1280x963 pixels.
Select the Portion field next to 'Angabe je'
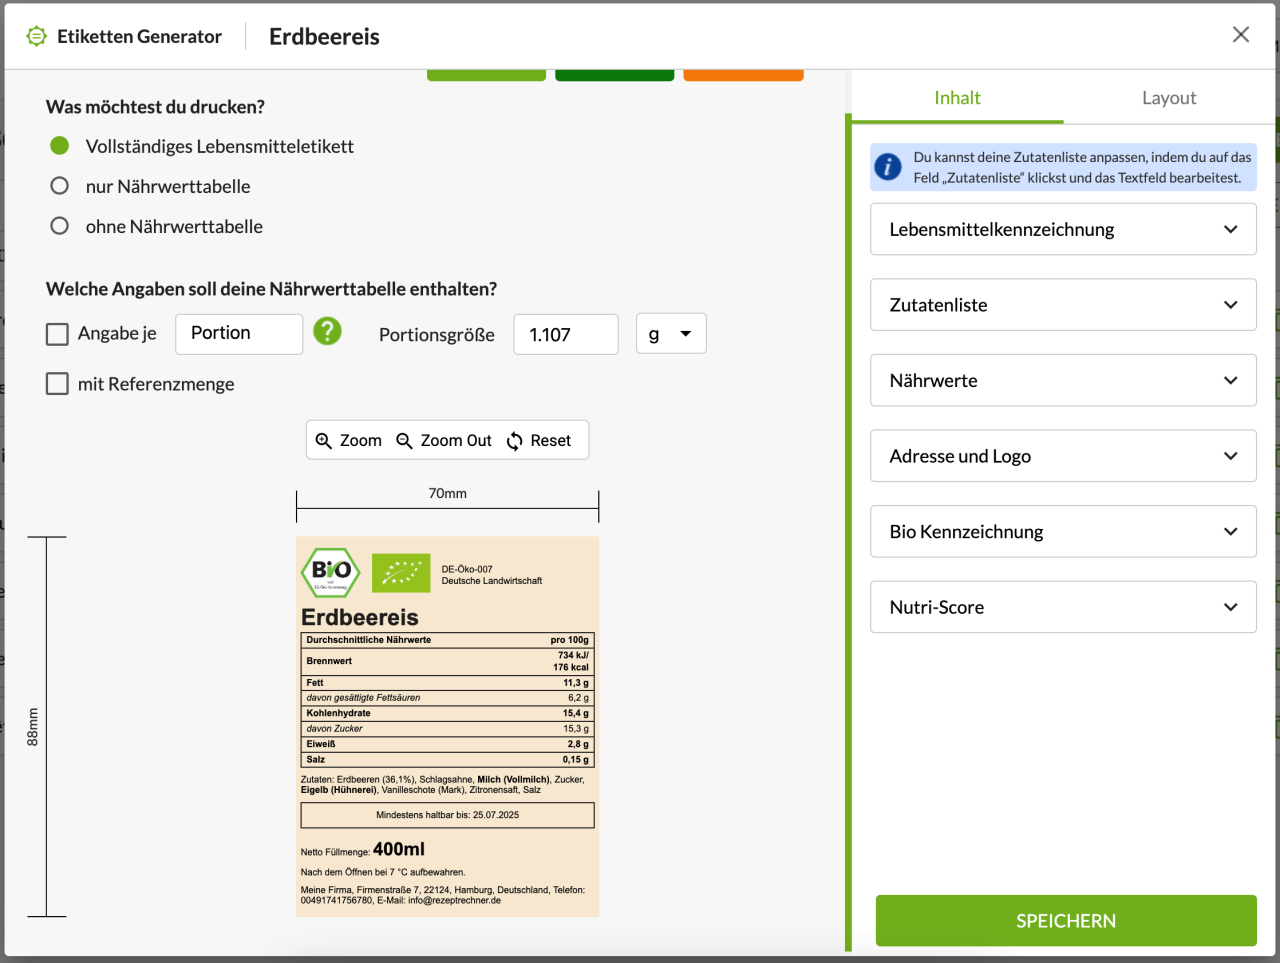[x=238, y=333]
